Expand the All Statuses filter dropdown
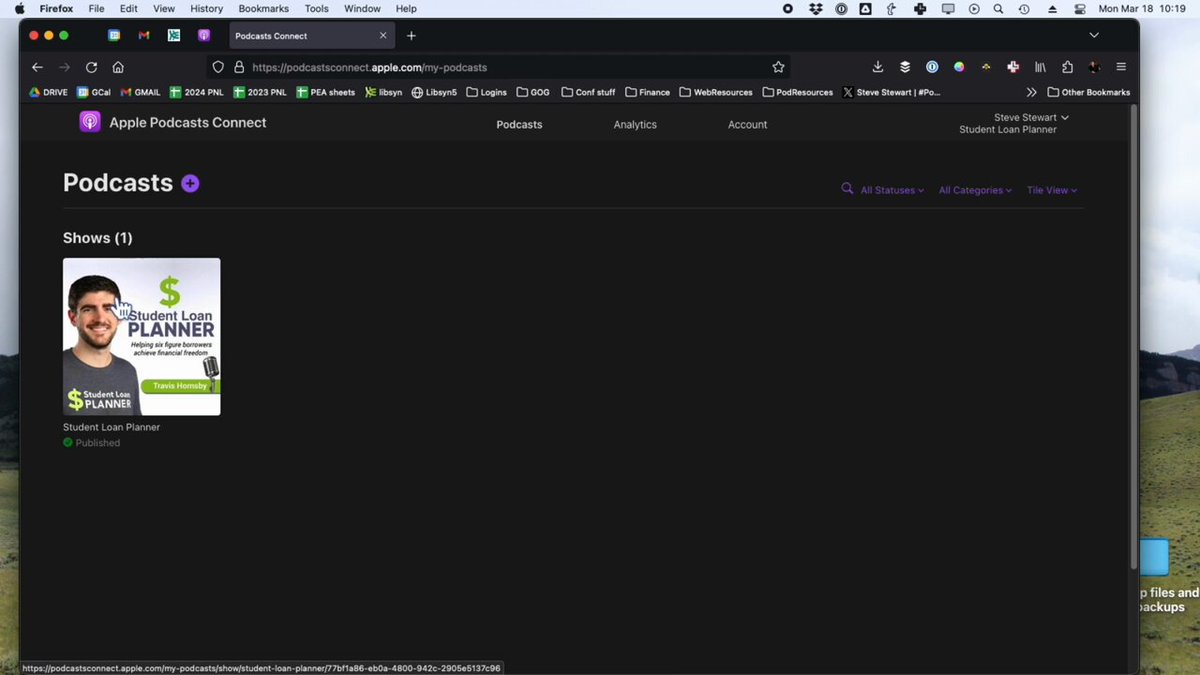 point(892,190)
